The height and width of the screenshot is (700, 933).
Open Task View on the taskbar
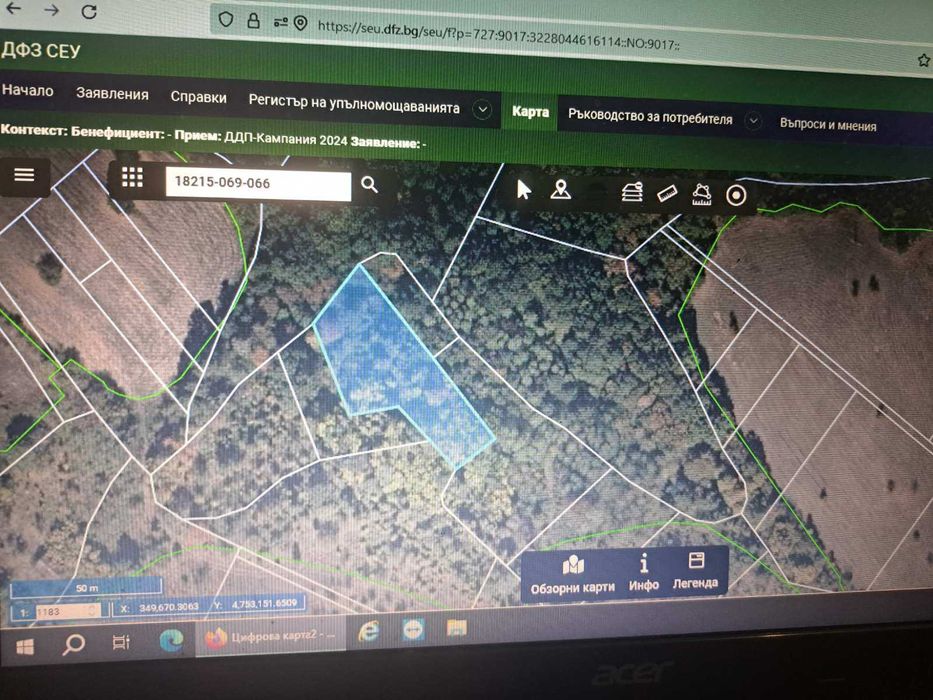coord(121,642)
